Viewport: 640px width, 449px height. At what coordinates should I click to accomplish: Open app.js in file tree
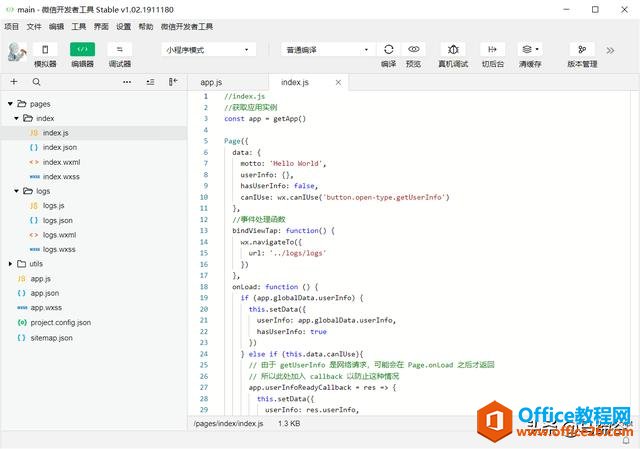[94, 279]
